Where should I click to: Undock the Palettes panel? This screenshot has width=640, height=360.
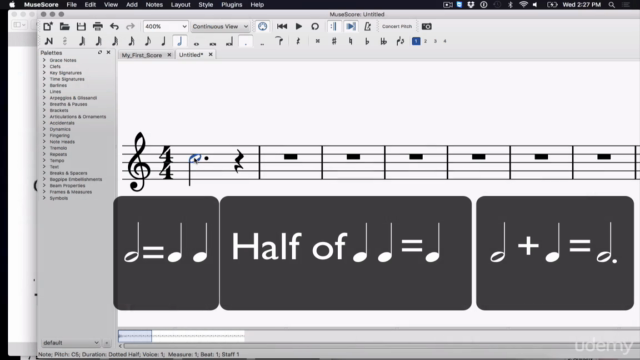tap(100, 52)
